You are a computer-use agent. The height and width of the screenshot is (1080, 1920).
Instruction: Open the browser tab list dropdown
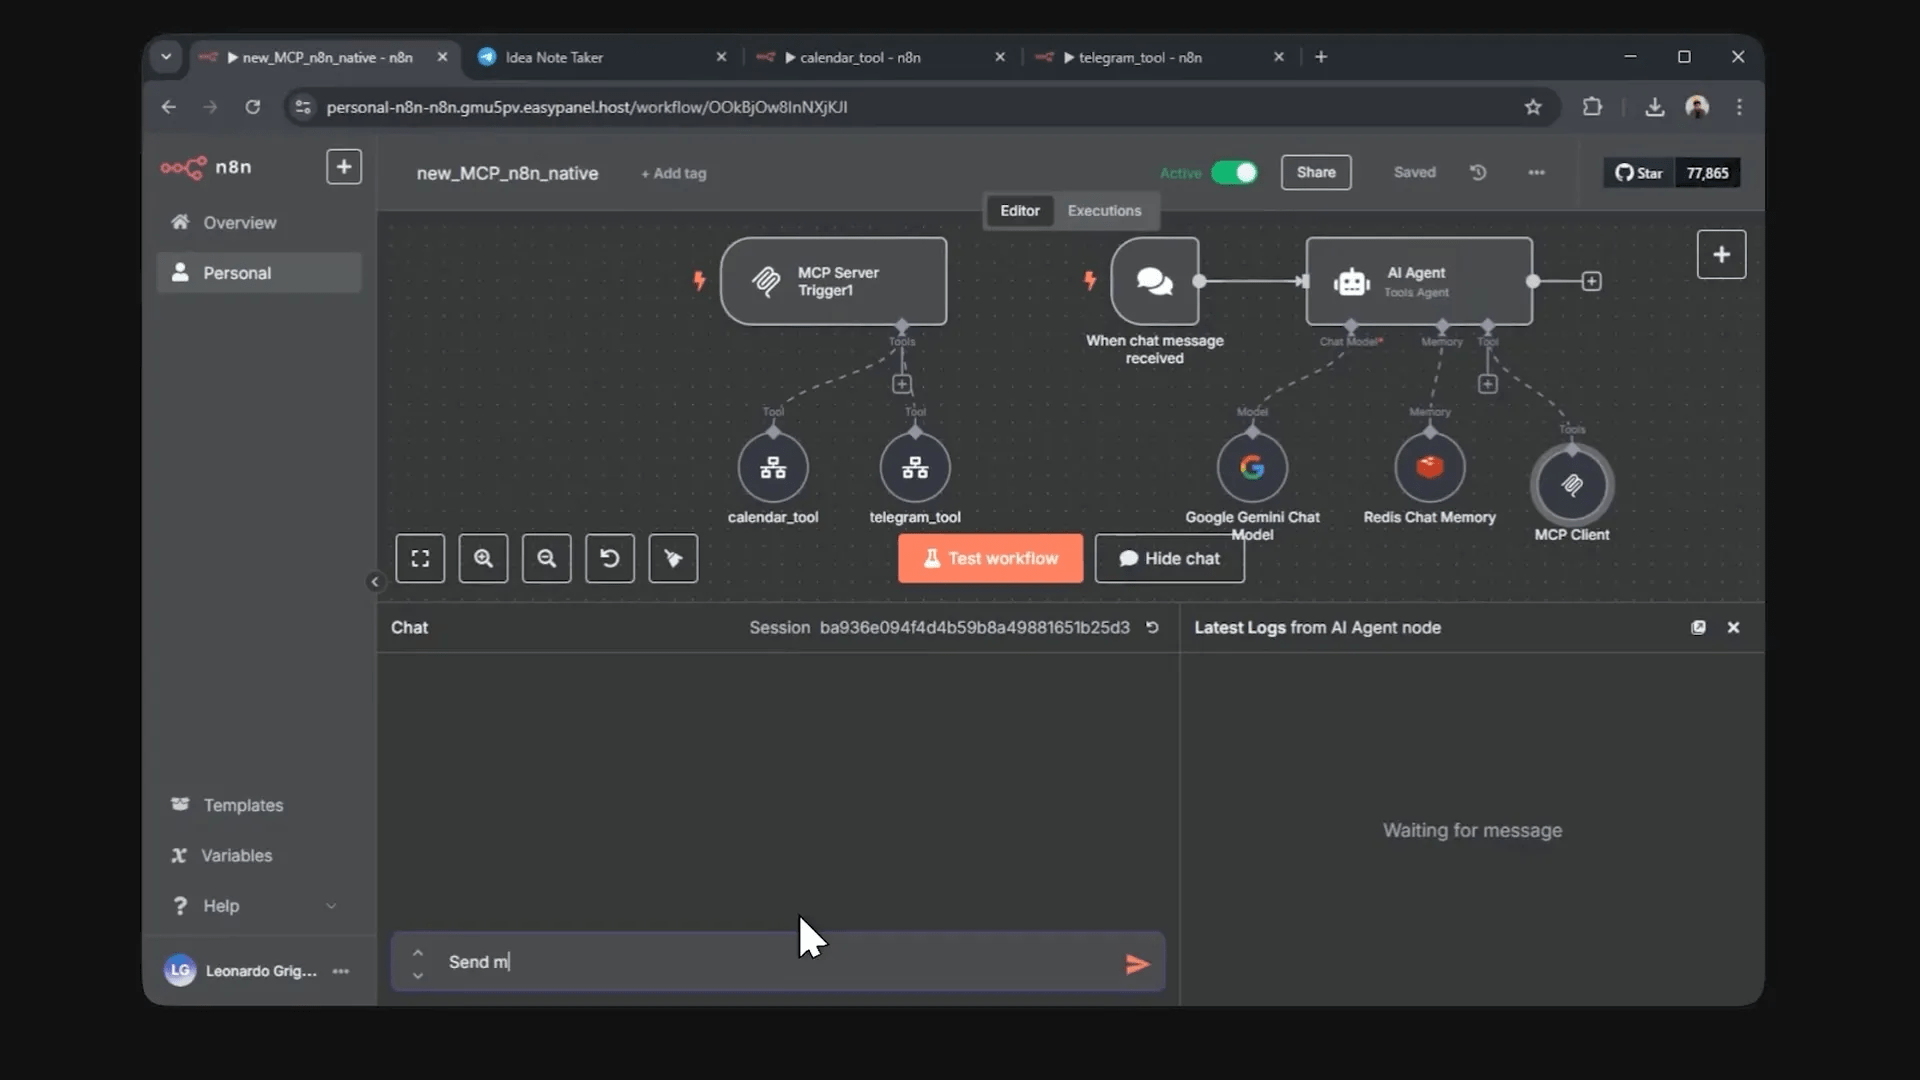point(166,57)
